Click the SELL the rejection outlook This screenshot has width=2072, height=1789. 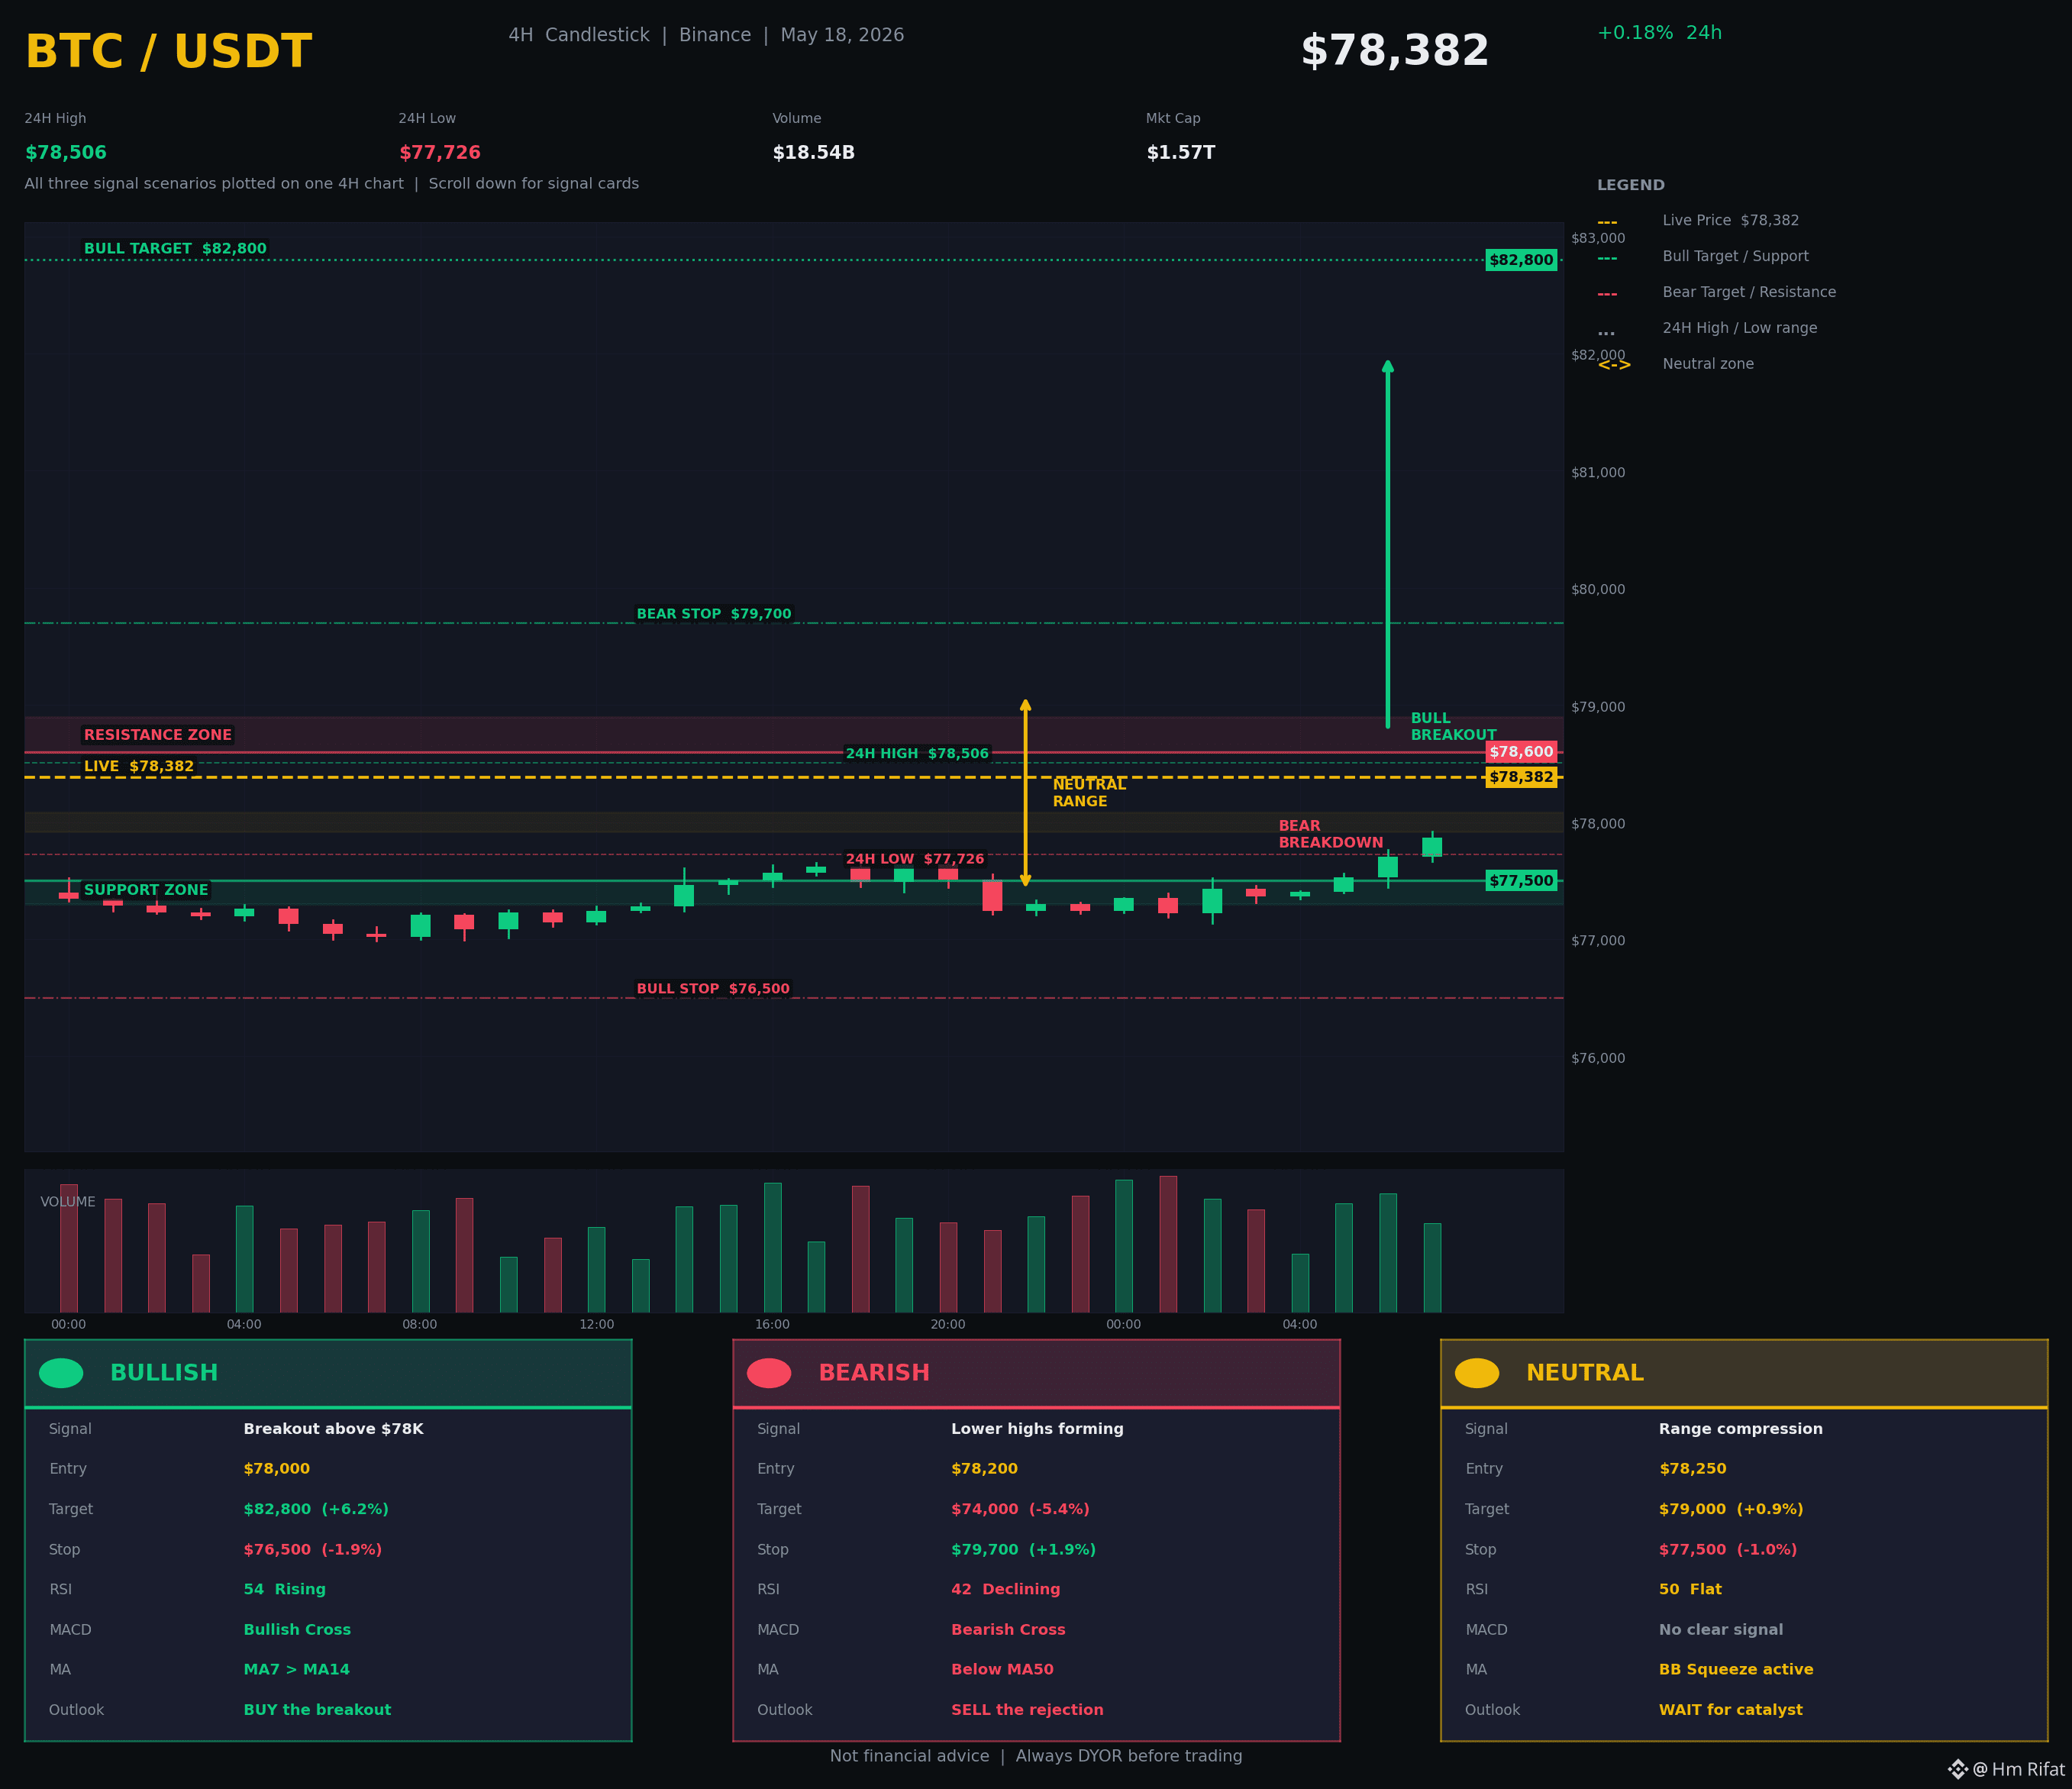pyautogui.click(x=1028, y=1710)
